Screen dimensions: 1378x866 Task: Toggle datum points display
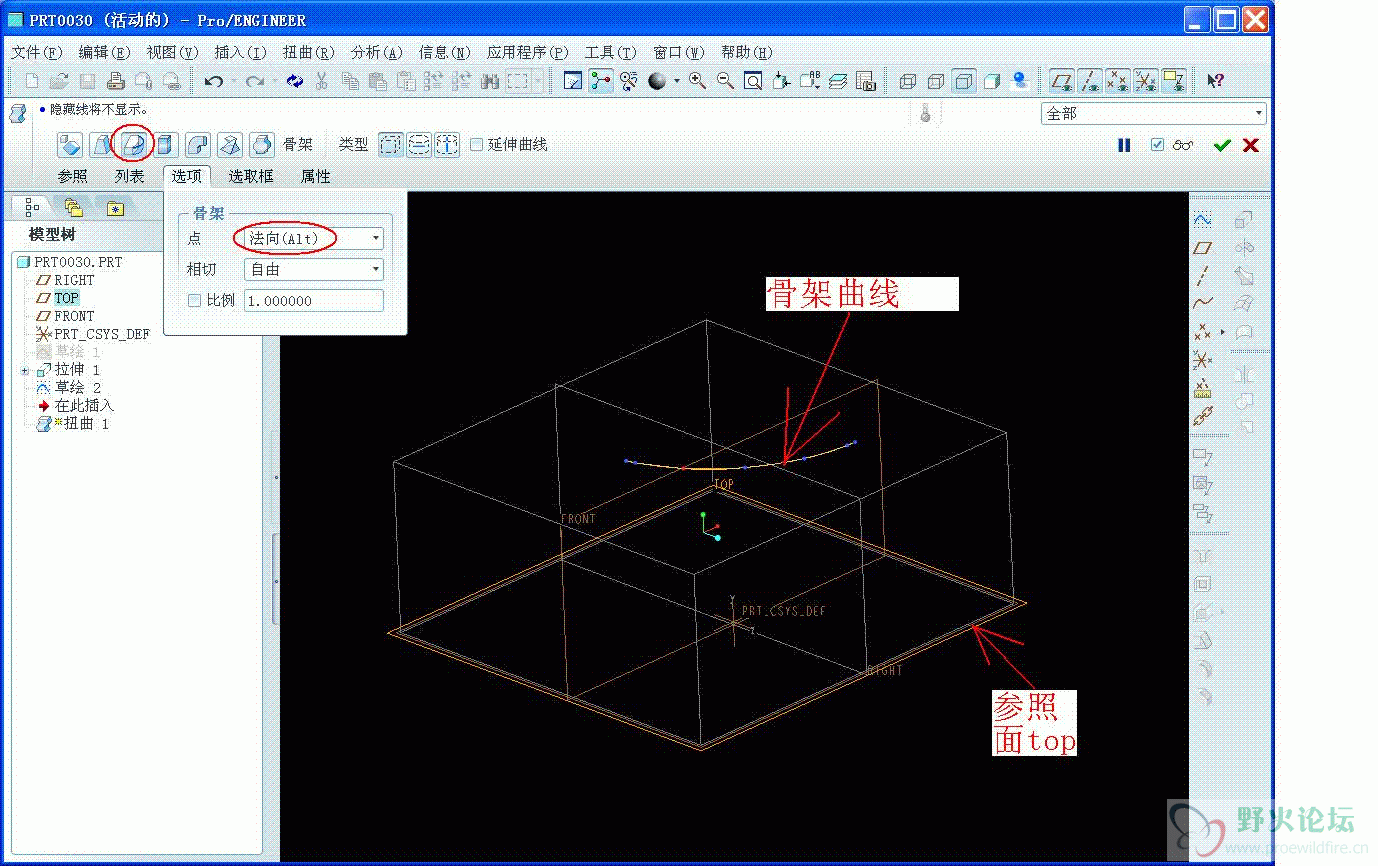(x=1118, y=81)
